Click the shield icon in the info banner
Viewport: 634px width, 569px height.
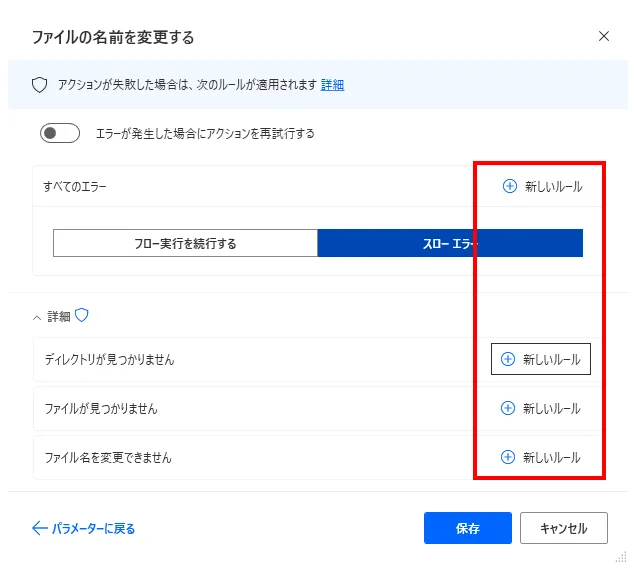40,85
